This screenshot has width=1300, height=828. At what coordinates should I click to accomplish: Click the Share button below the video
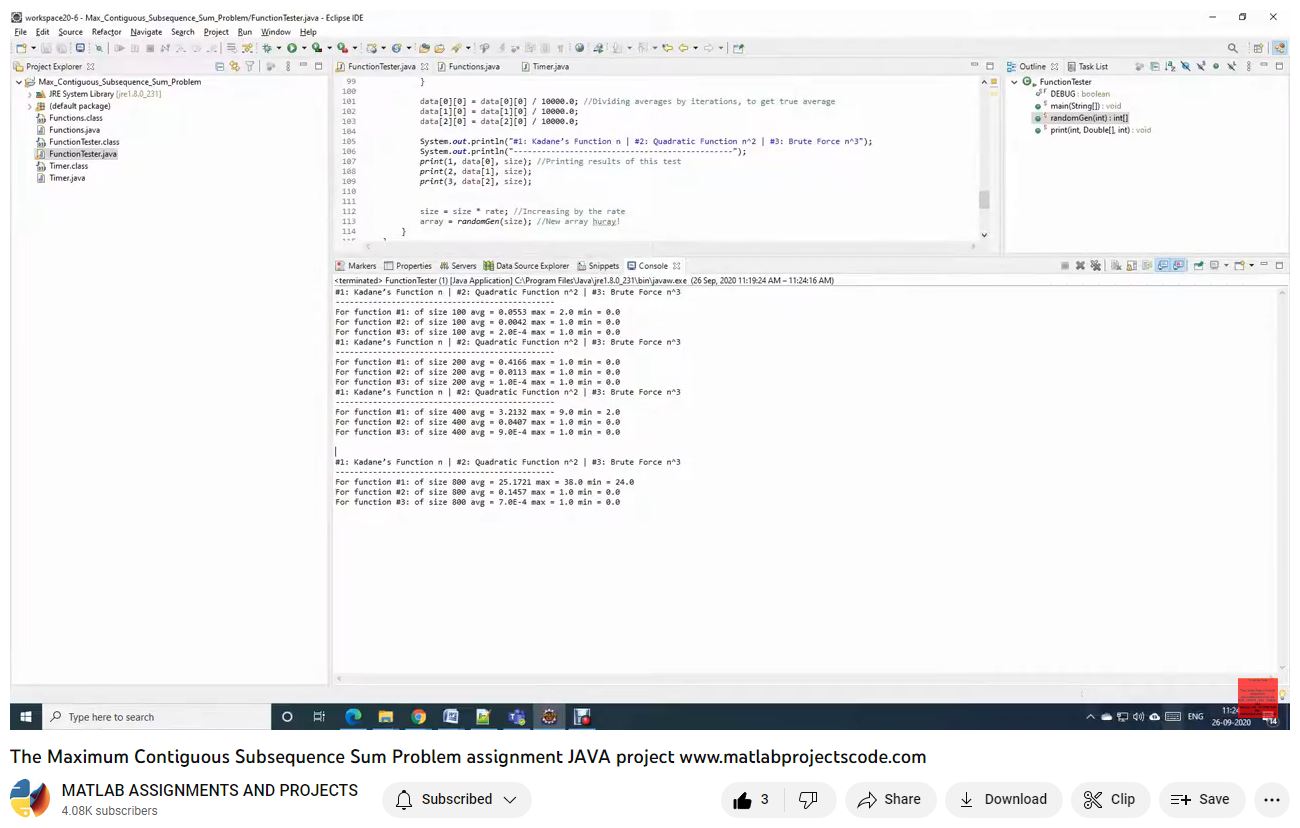[x=889, y=799]
